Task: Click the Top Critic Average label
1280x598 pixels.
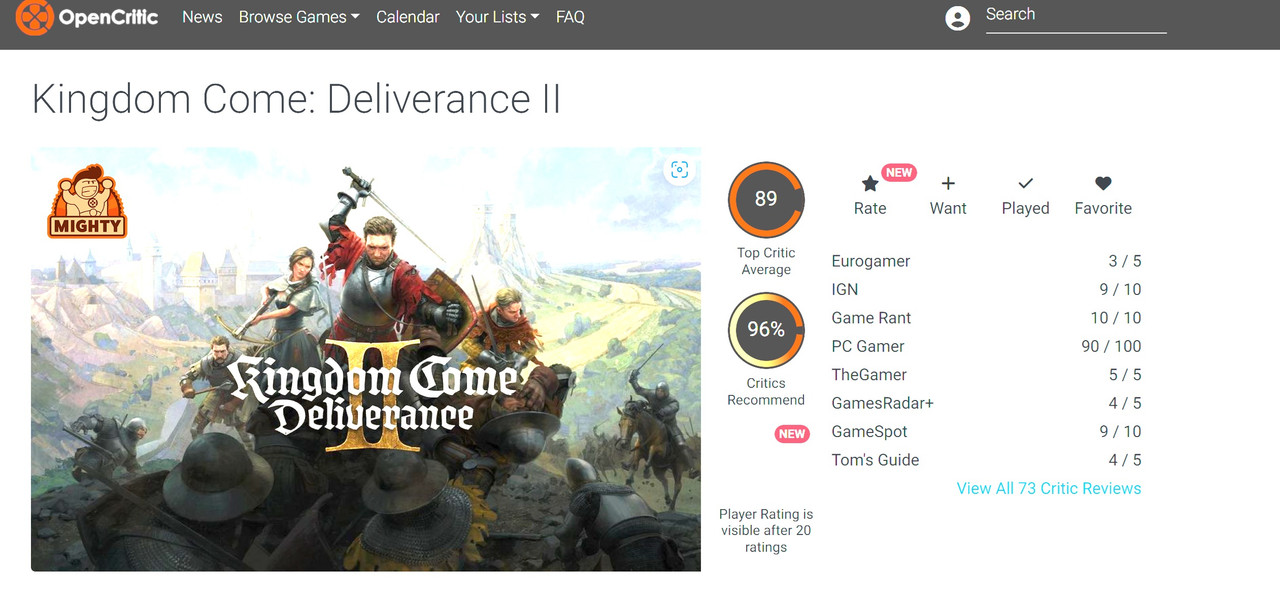Action: (x=766, y=261)
